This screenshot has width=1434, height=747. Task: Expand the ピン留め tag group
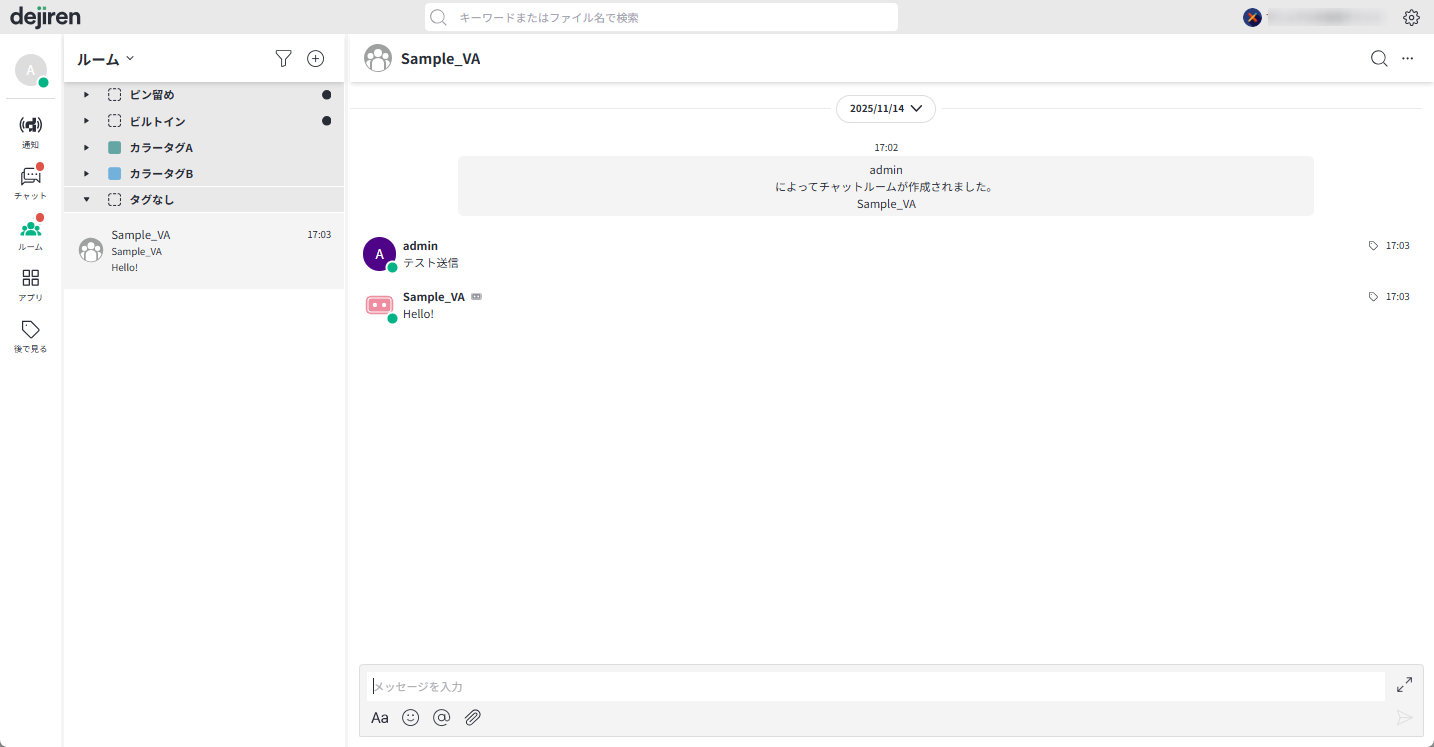tap(86, 95)
